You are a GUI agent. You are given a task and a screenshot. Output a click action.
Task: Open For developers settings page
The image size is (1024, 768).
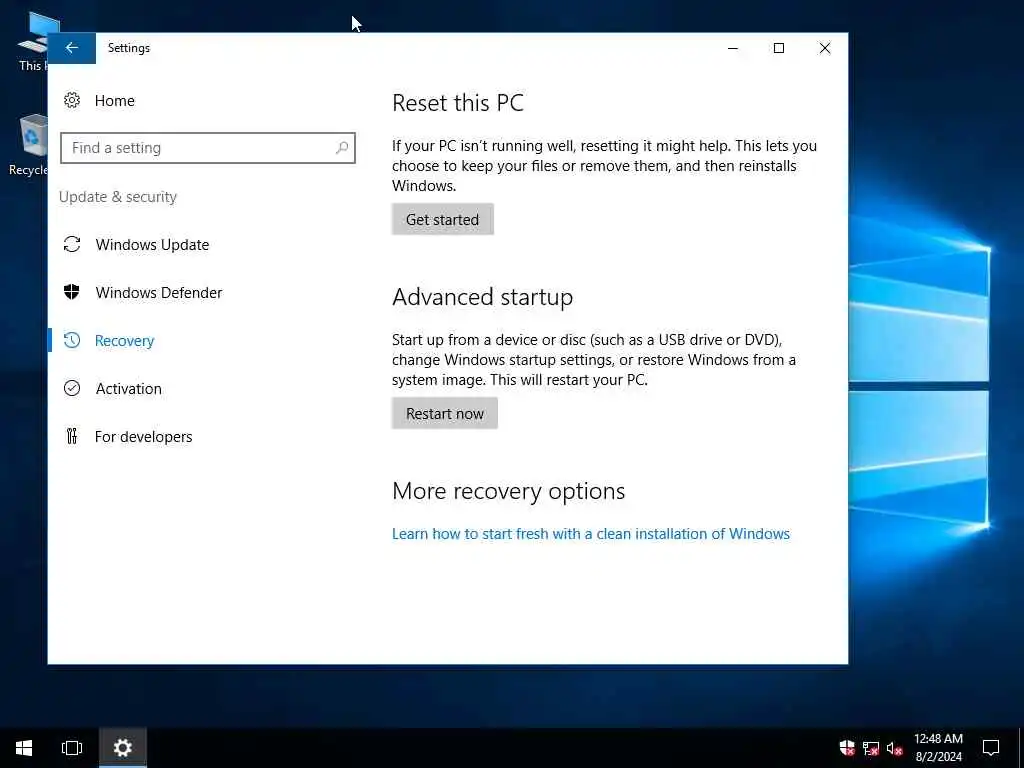pyautogui.click(x=143, y=436)
